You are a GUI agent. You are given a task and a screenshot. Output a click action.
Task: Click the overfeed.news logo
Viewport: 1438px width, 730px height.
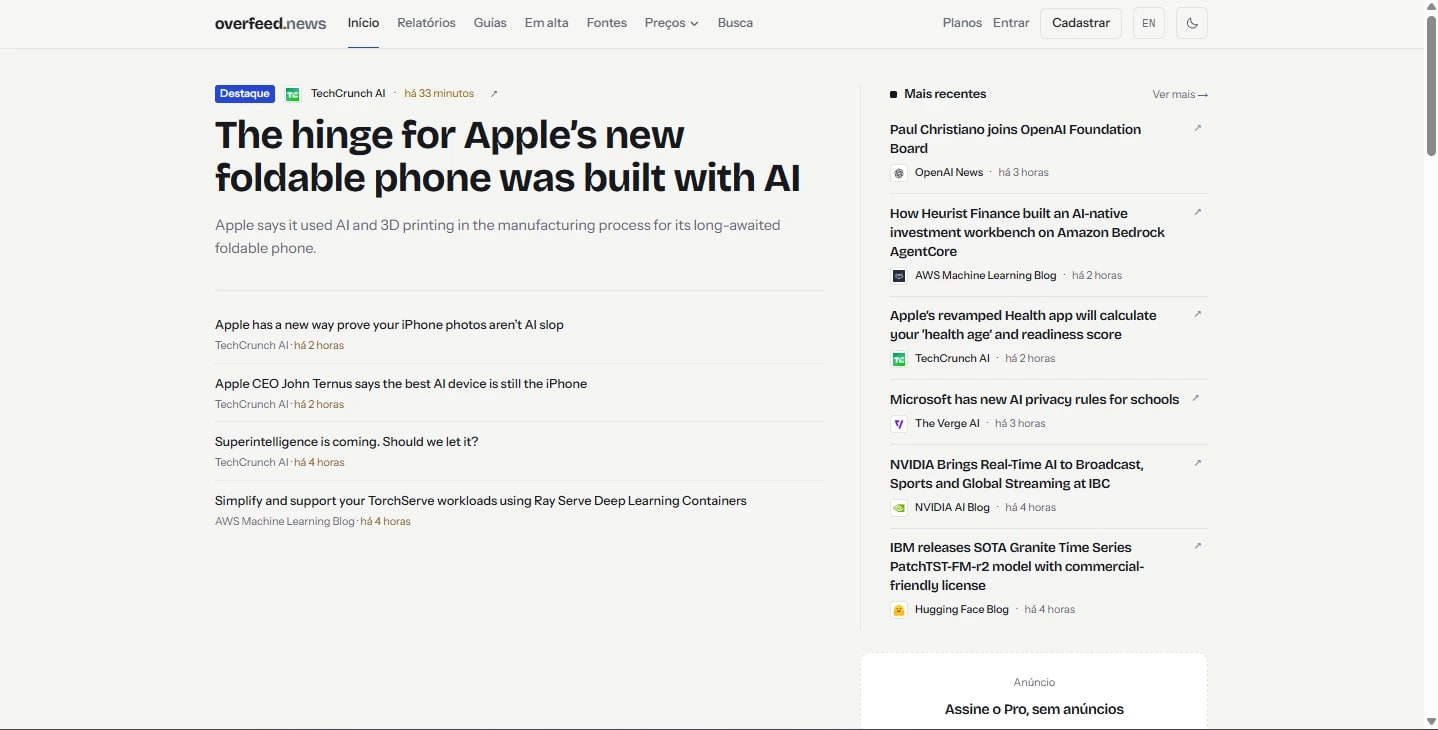pyautogui.click(x=270, y=23)
